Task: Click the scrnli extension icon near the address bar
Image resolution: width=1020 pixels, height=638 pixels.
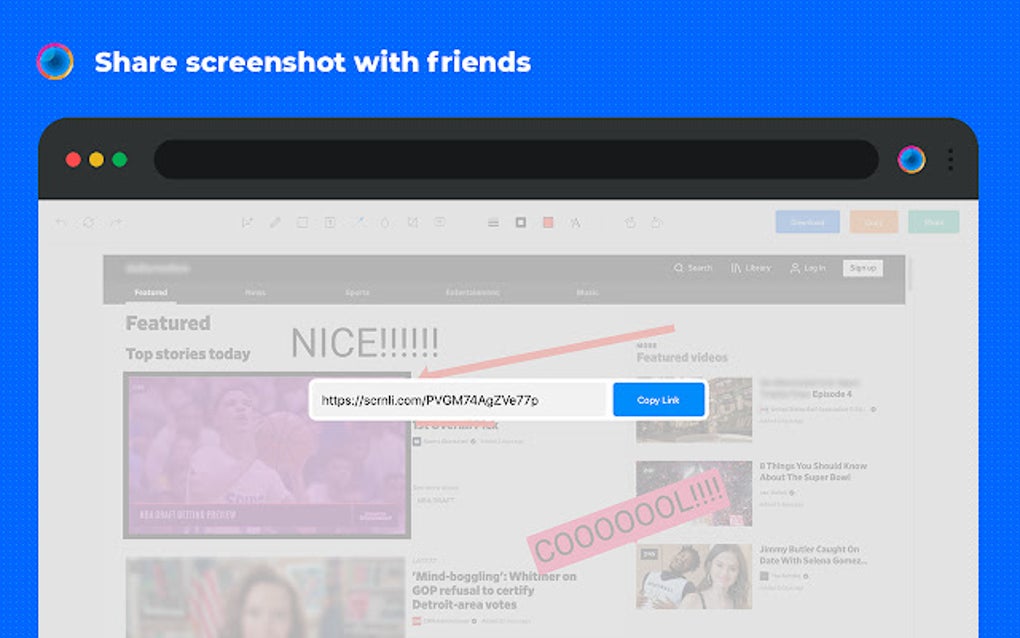Action: click(910, 159)
